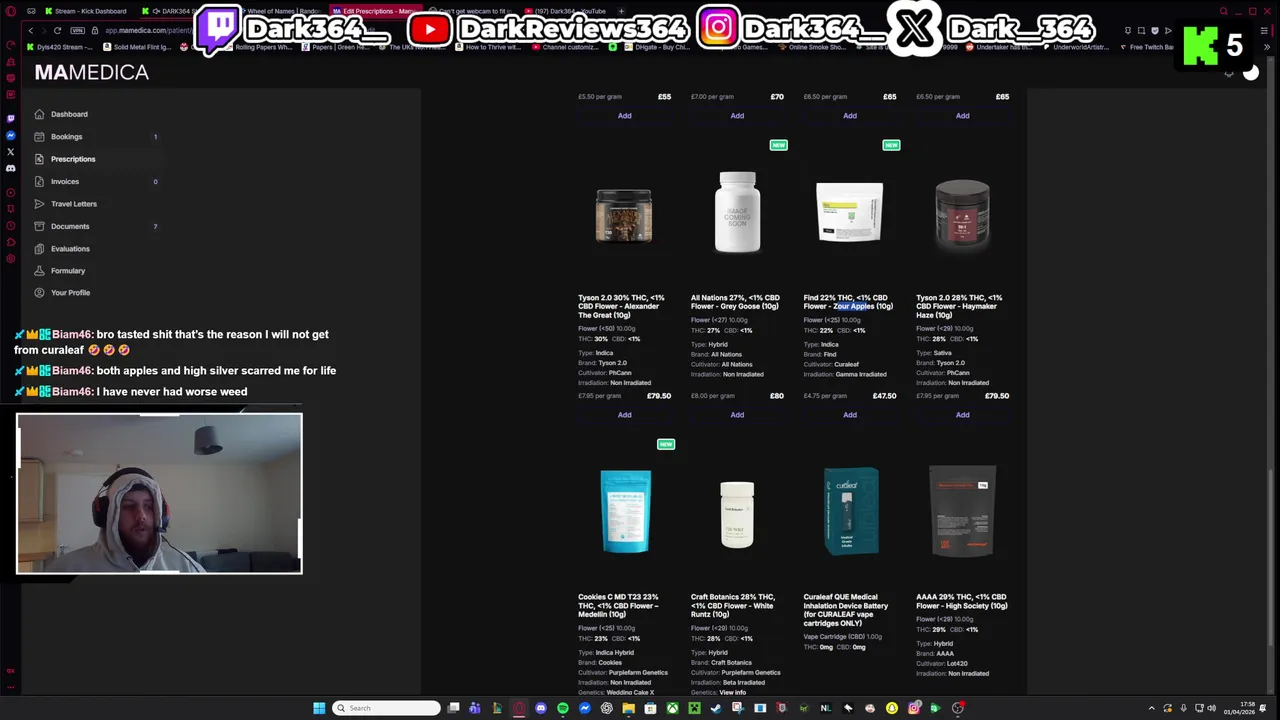This screenshot has width=1280, height=720.
Task: Open Curaleaf QUE battery box image
Action: [x=850, y=511]
